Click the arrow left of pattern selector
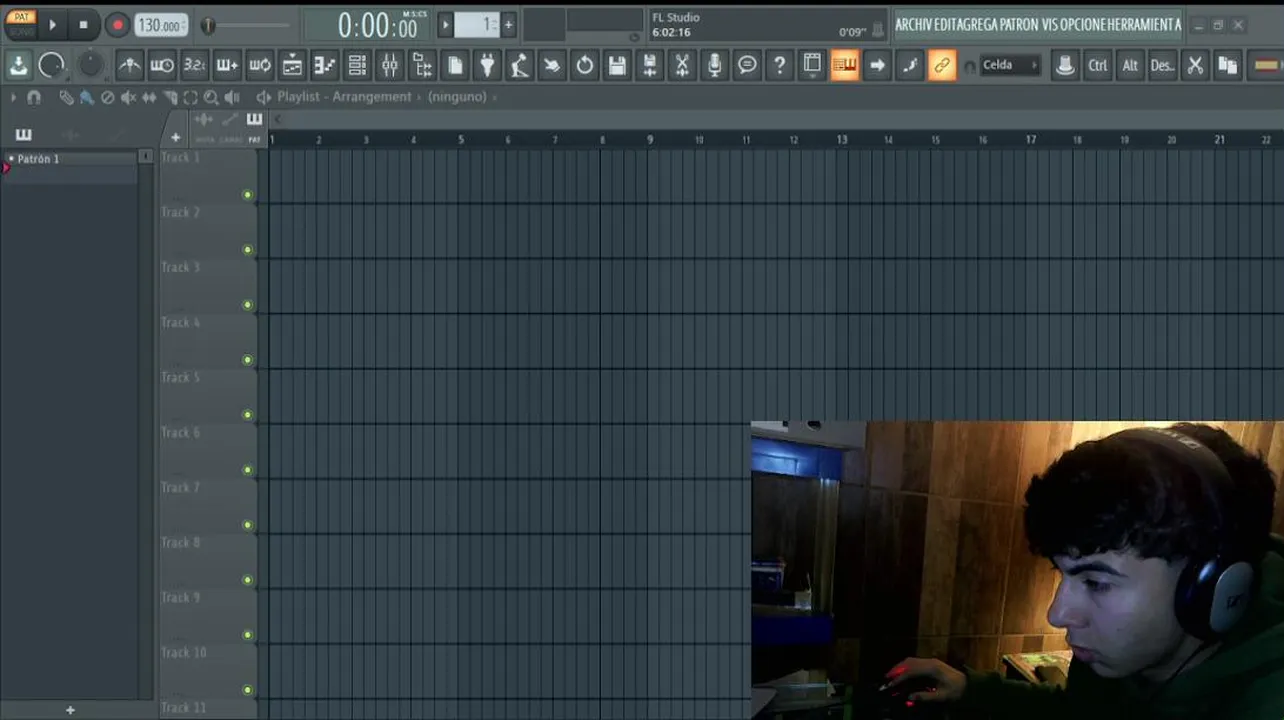This screenshot has height=720, width=1284. click(446, 24)
